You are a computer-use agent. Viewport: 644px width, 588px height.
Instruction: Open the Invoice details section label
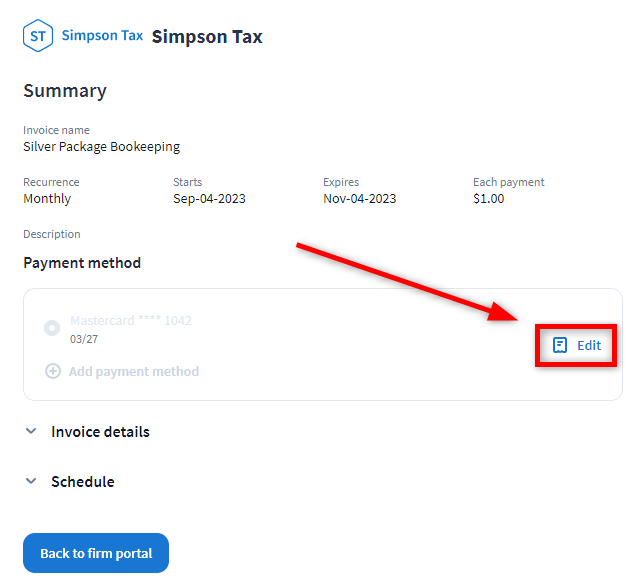click(x=100, y=432)
